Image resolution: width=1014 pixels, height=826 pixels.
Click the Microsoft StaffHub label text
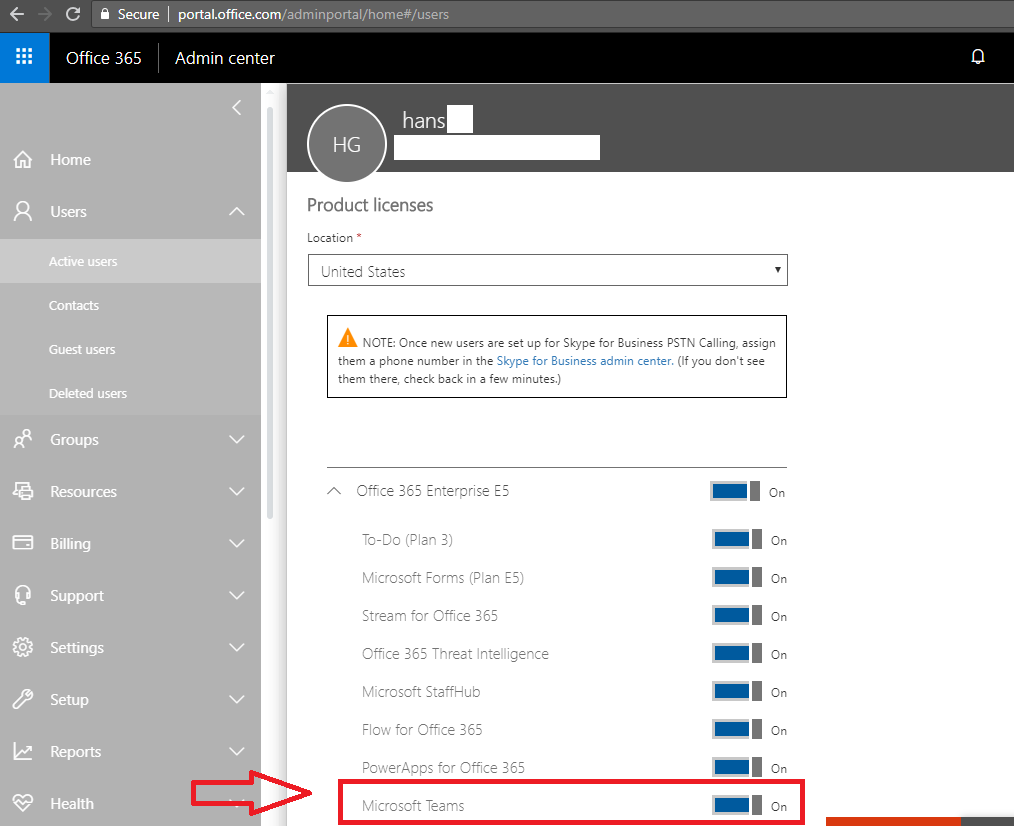pos(421,692)
